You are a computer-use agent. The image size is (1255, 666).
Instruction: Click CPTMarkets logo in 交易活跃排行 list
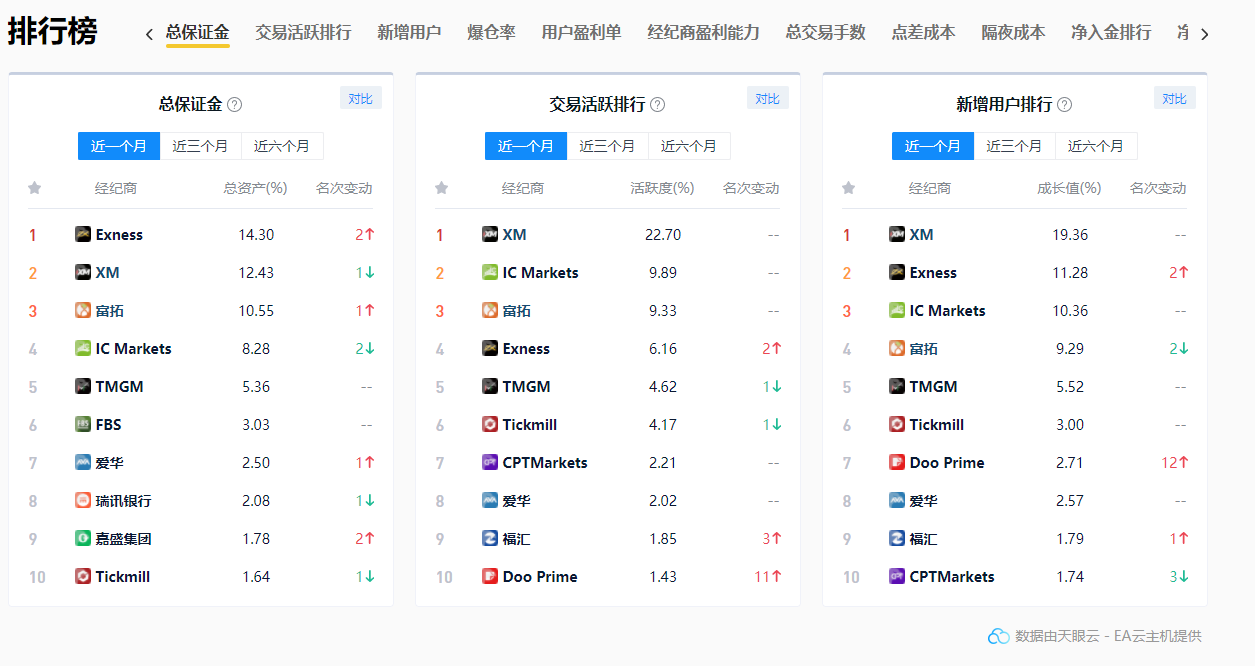[x=490, y=463]
